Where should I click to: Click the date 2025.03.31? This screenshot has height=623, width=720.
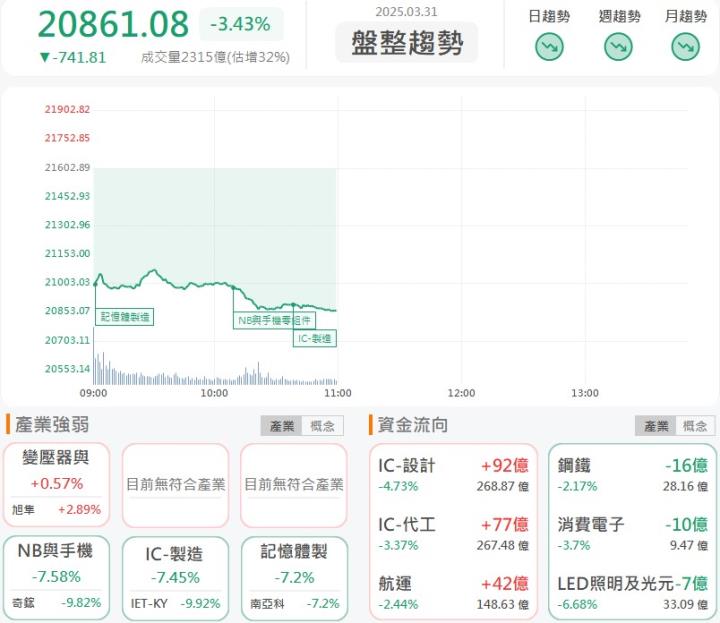(x=406, y=11)
